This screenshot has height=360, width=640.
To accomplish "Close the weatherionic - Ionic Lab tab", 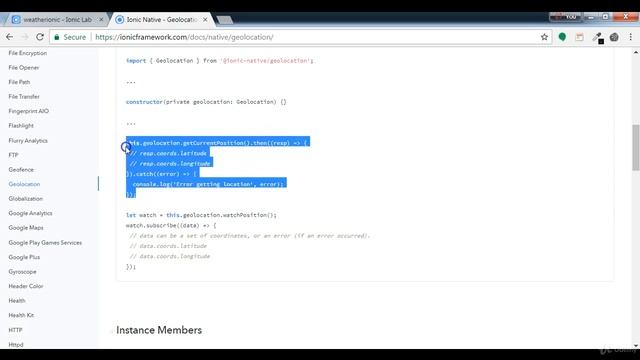I will (101, 20).
